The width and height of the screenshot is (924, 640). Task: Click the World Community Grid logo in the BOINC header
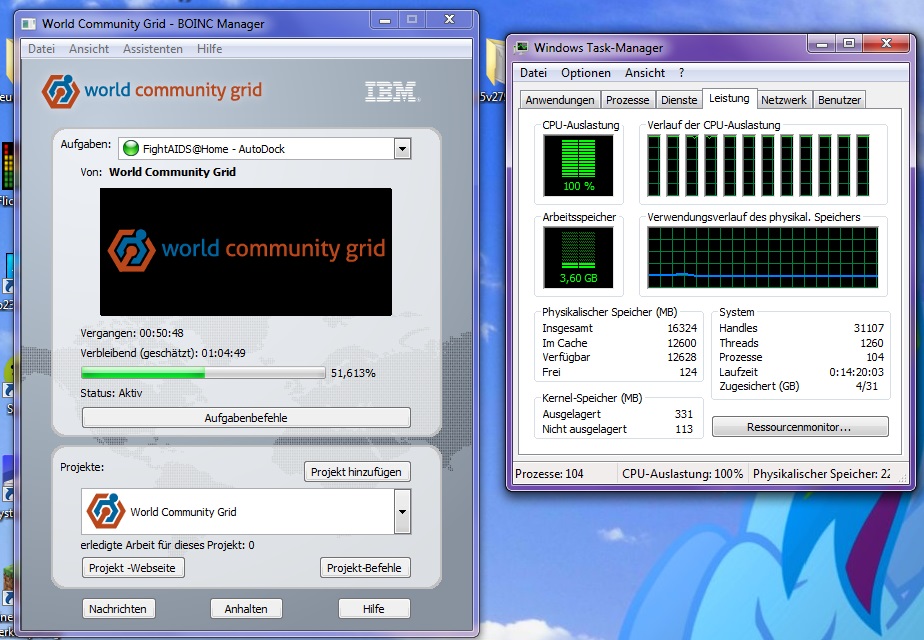[151, 91]
